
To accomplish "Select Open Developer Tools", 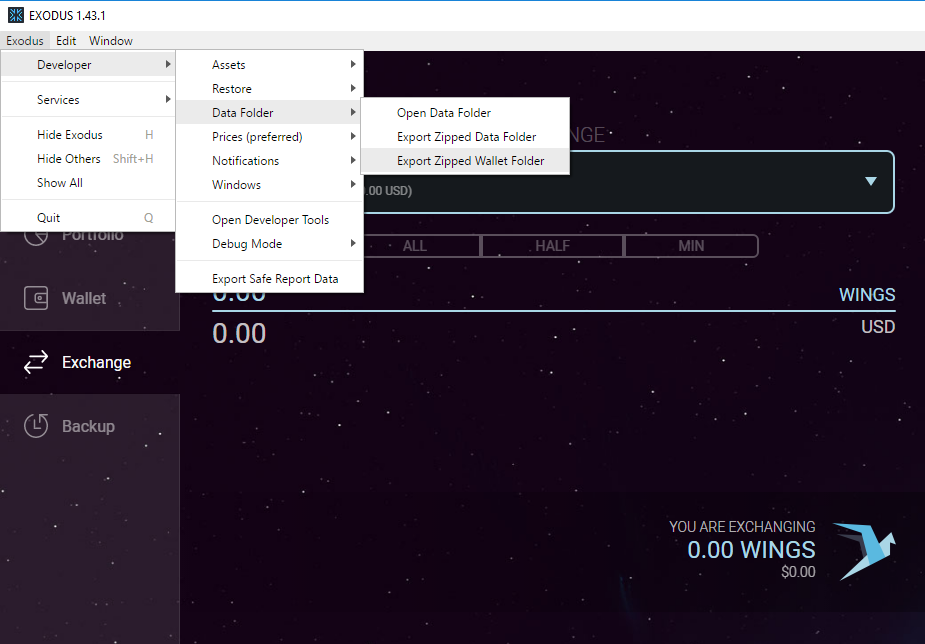I will pyautogui.click(x=270, y=219).
